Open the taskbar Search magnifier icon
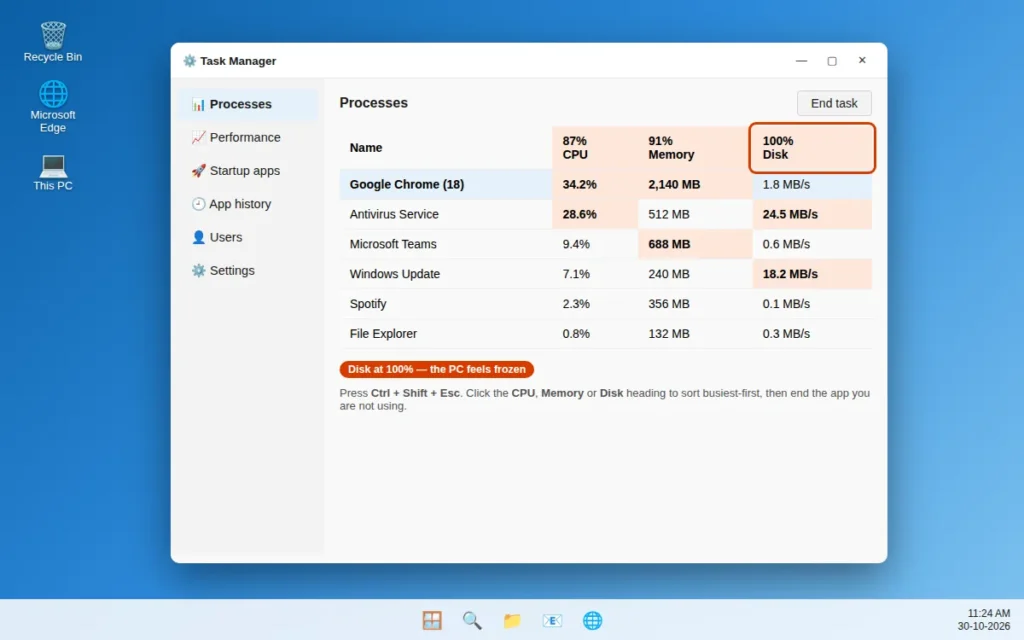 [x=472, y=620]
